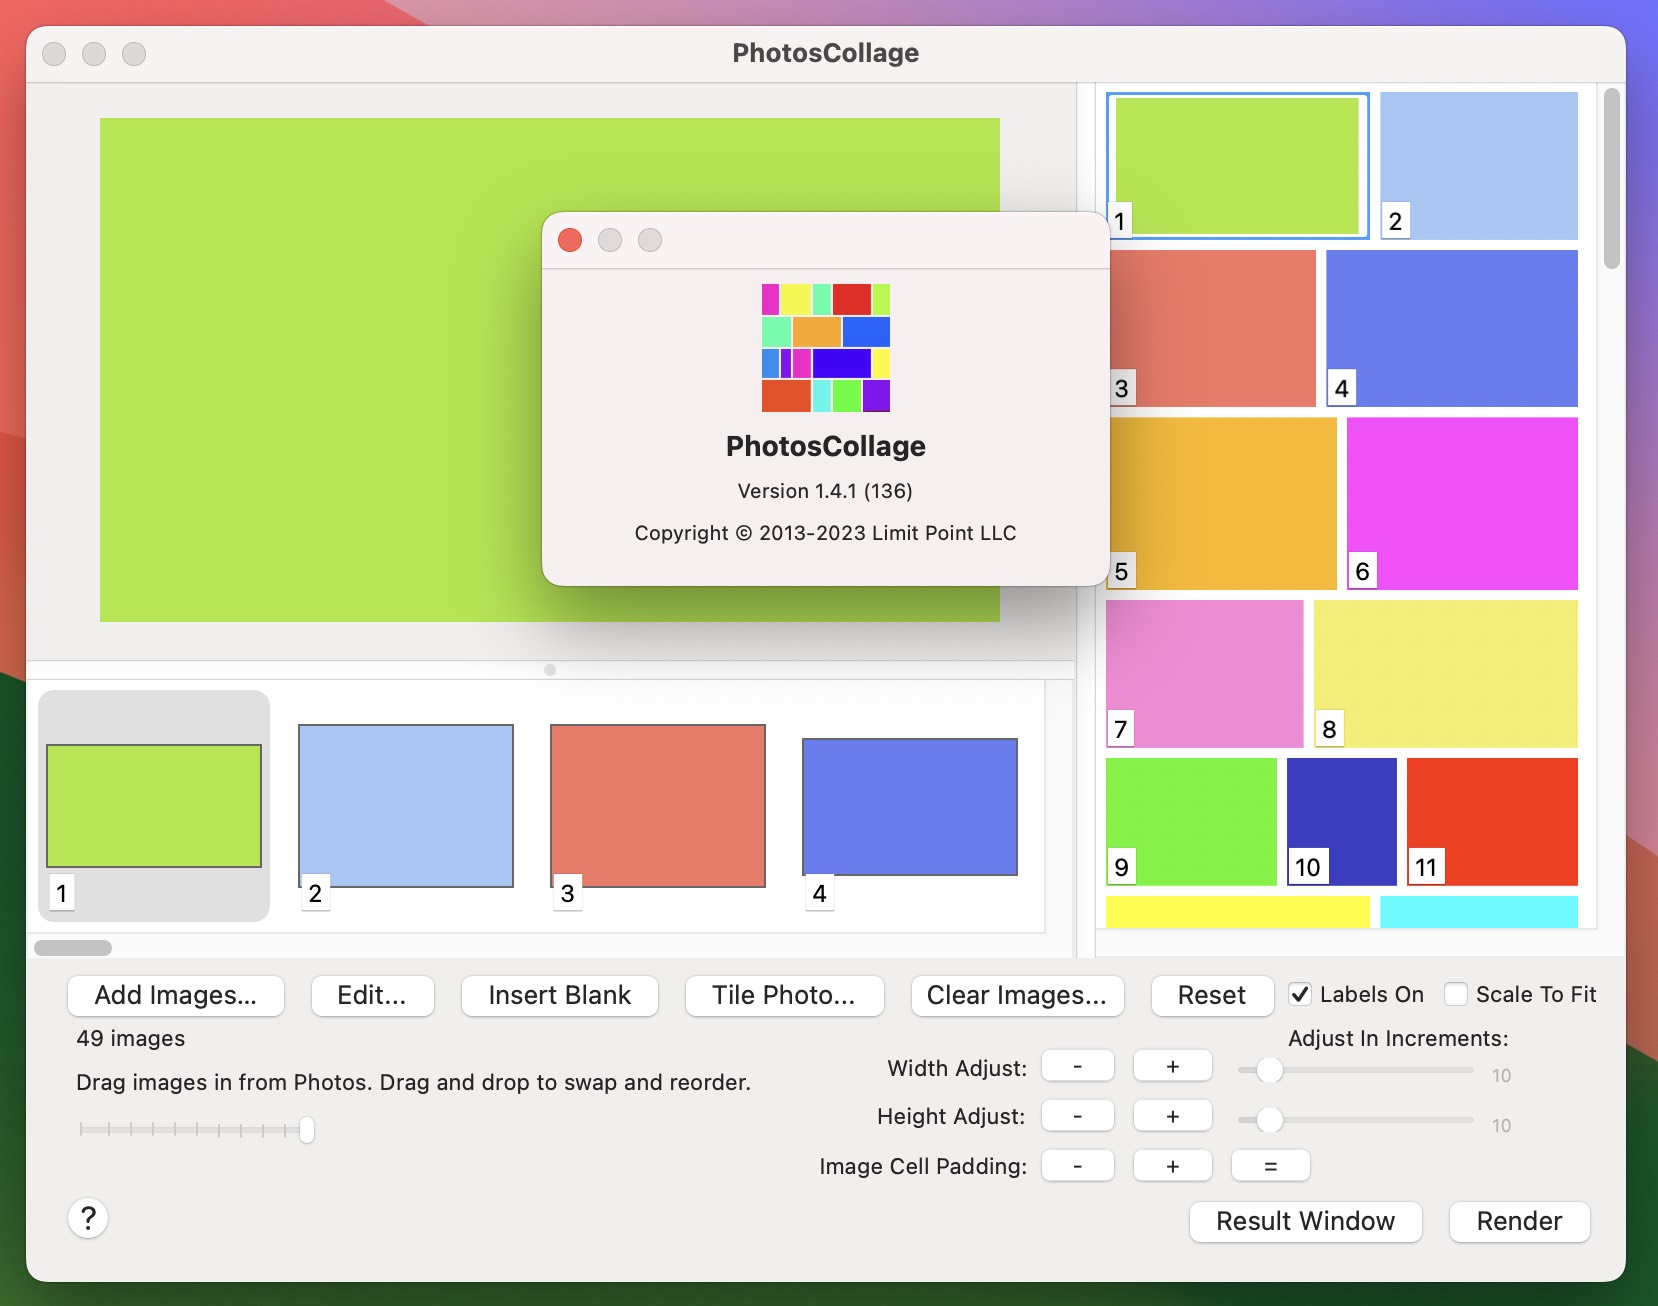The image size is (1658, 1306).
Task: Select pink collage cell 7
Action: tap(1205, 673)
